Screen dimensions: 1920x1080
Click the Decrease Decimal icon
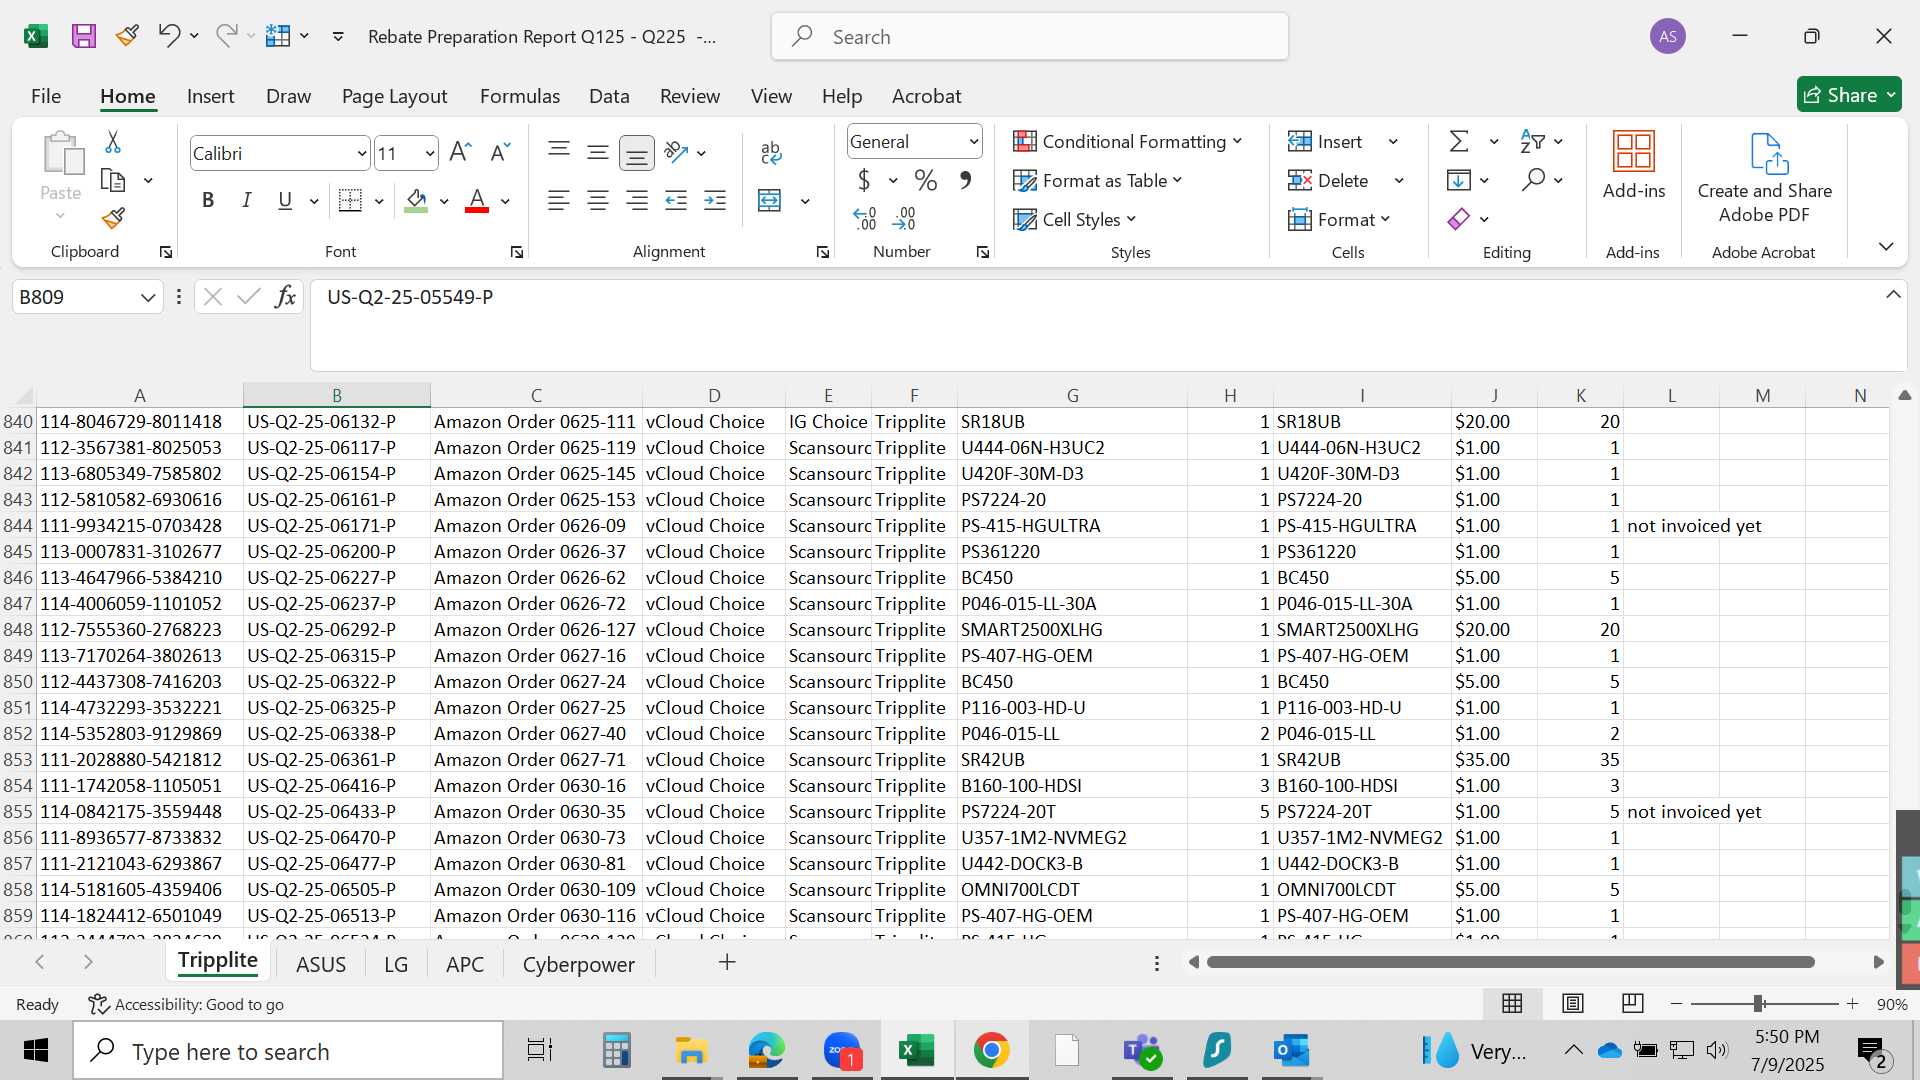(x=904, y=218)
